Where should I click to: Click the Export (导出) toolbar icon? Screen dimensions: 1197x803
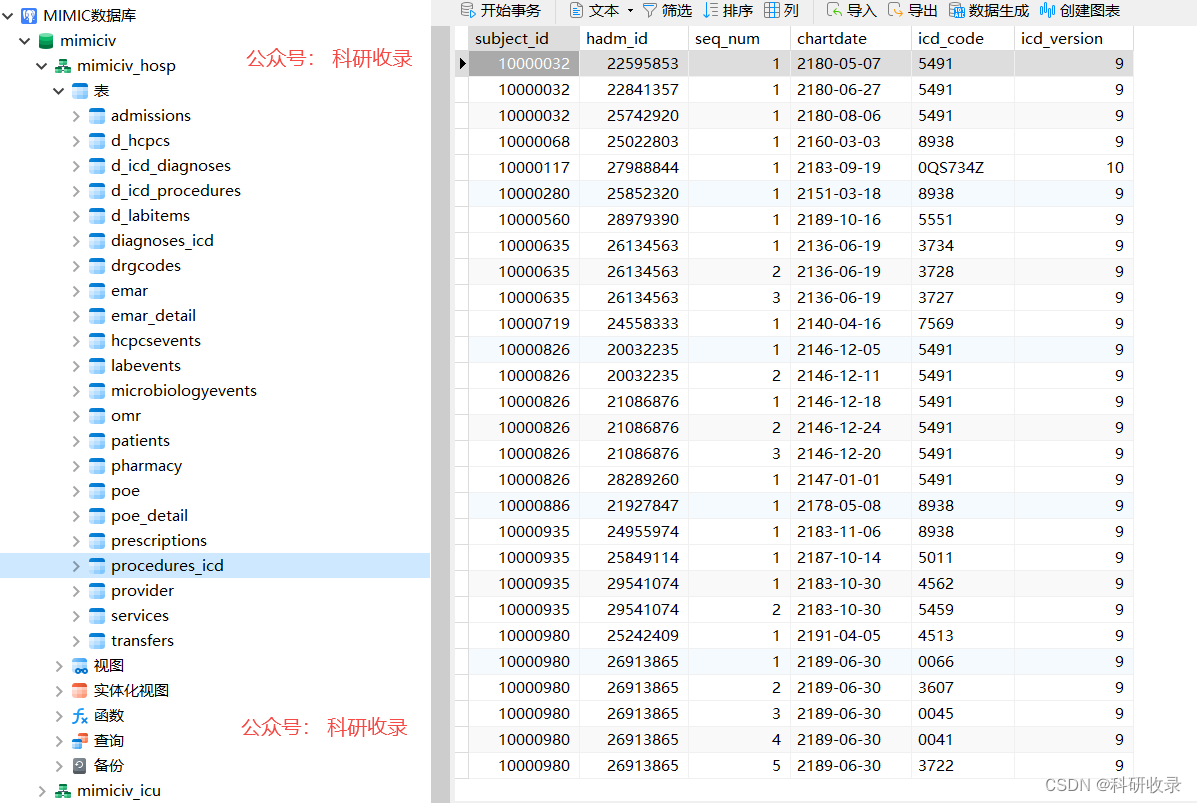click(895, 10)
